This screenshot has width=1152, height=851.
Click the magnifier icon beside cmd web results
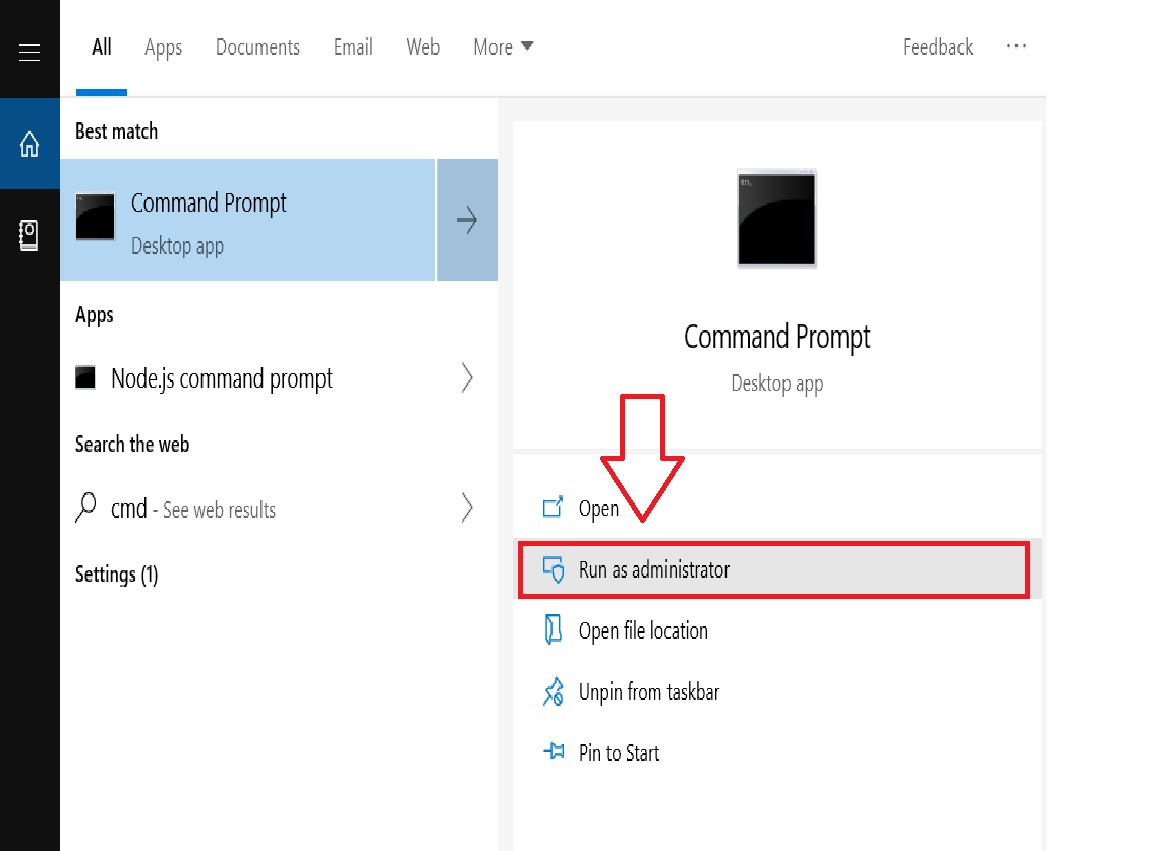pyautogui.click(x=86, y=507)
